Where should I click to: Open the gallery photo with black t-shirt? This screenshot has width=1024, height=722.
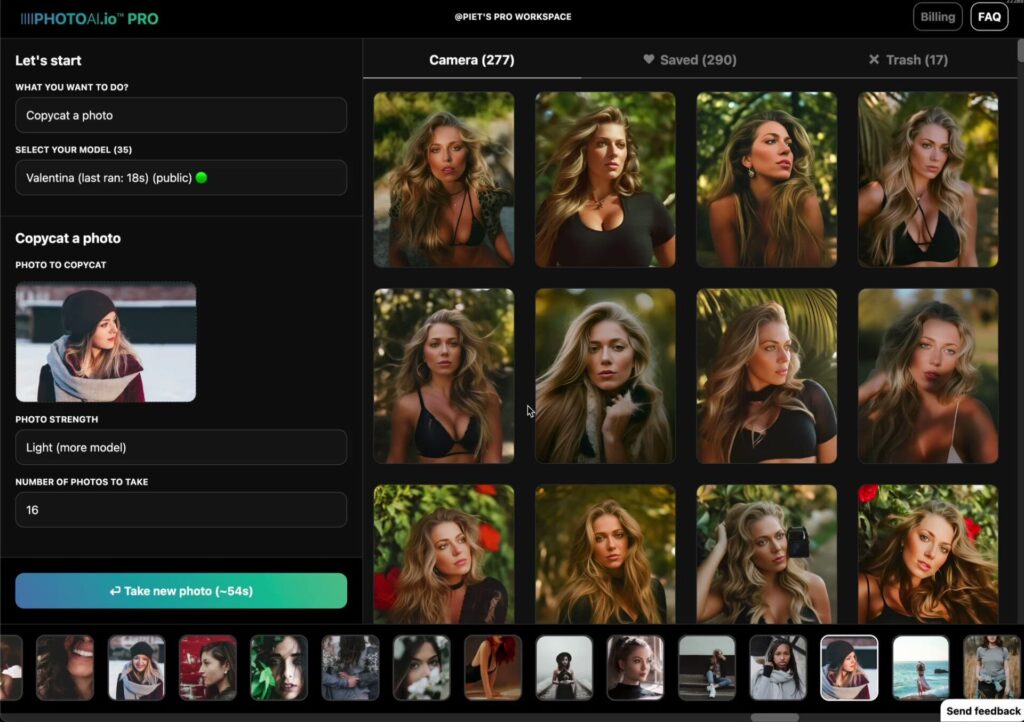605,180
